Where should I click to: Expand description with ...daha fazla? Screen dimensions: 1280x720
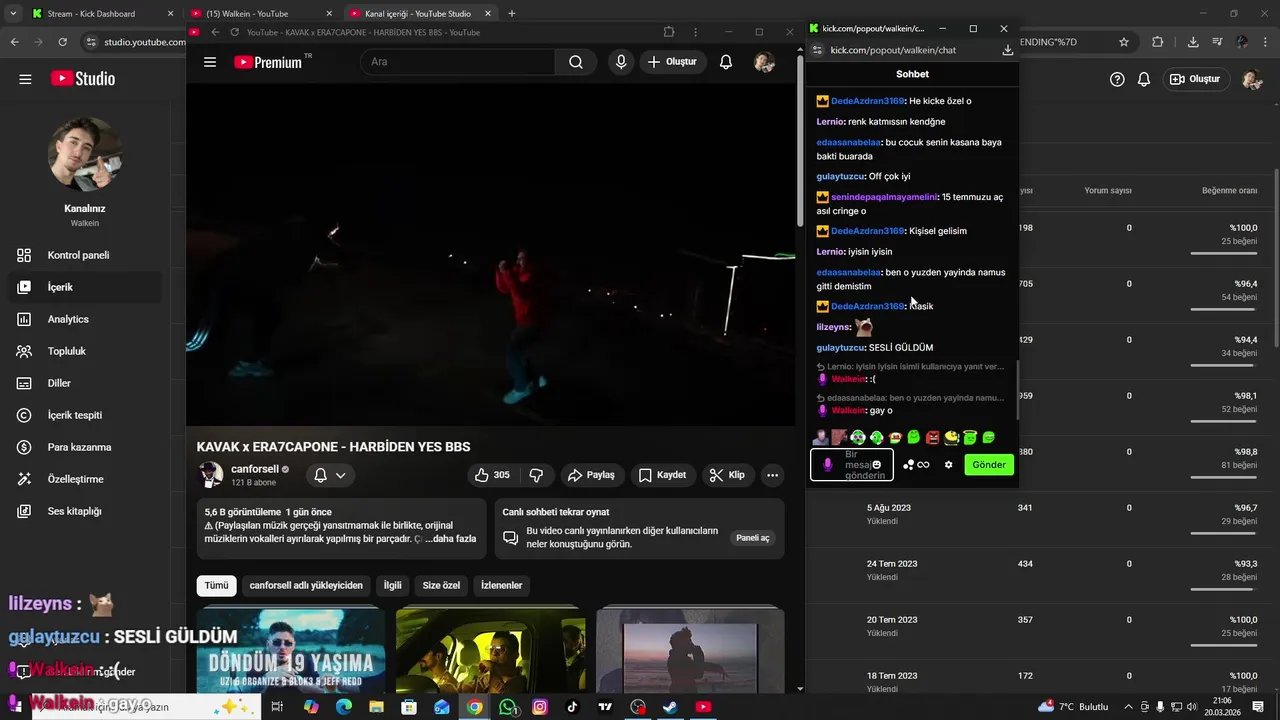[450, 539]
